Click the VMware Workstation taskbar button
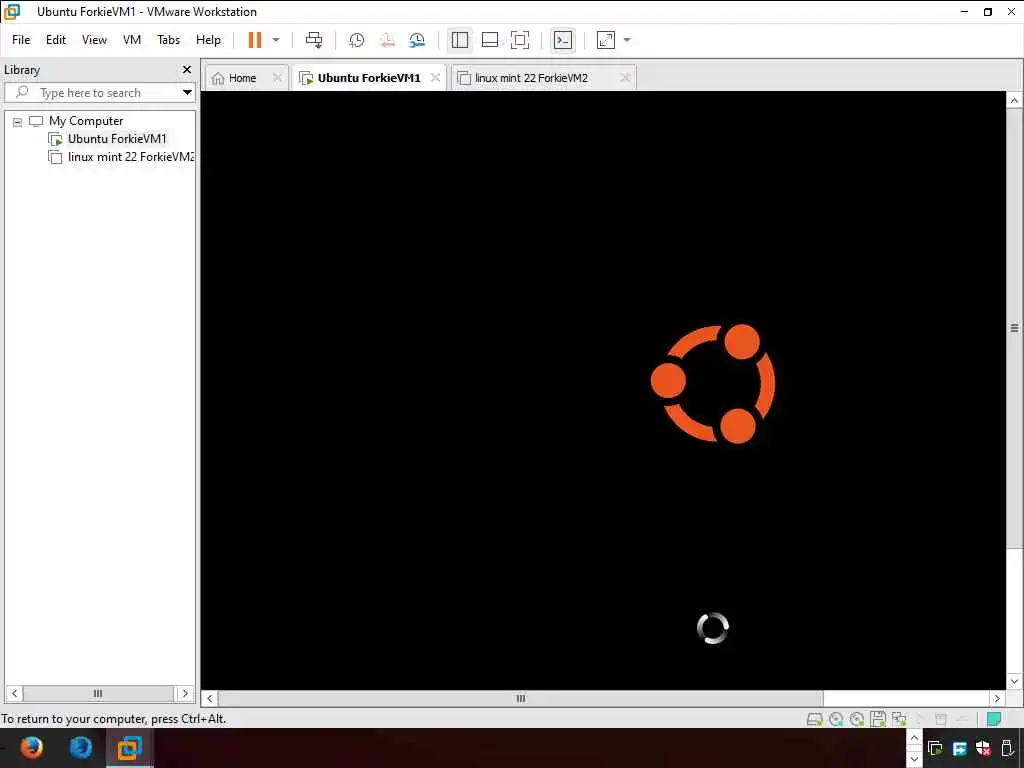Screen dimensions: 1024x768 pyautogui.click(x=129, y=748)
